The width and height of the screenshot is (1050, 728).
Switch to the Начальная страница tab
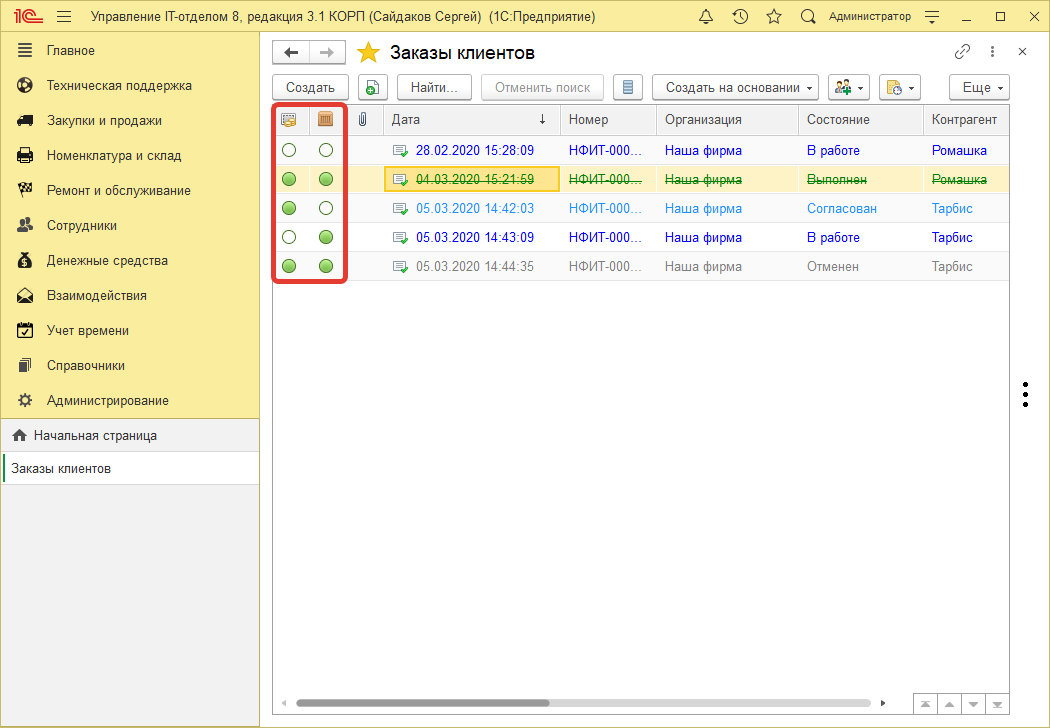pyautogui.click(x=95, y=436)
